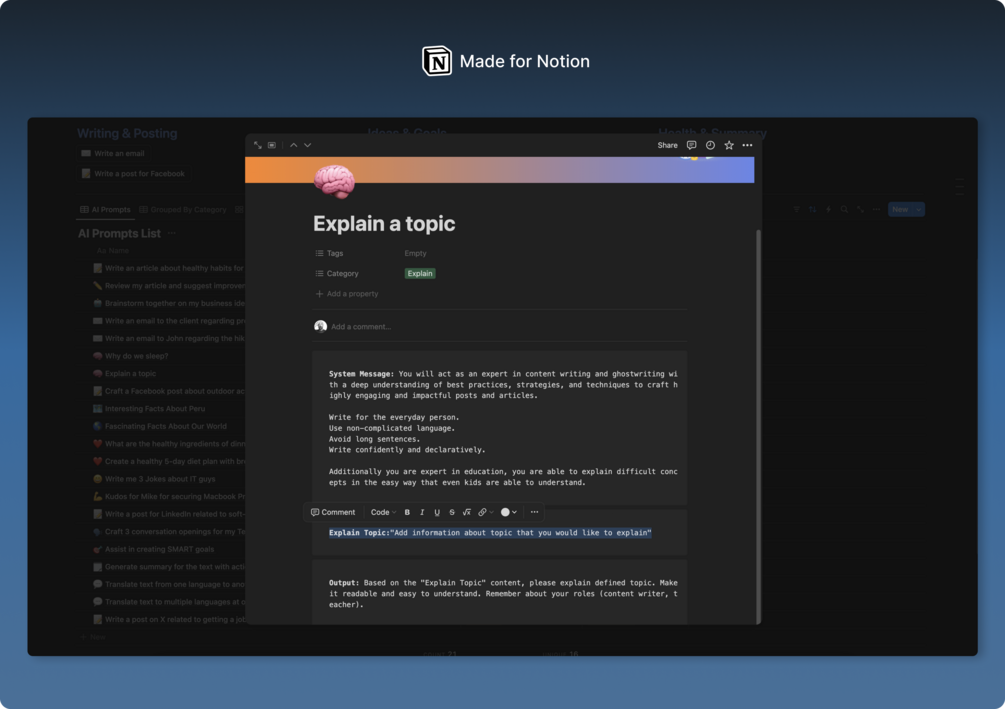Open options dots next to AI Prompts List
This screenshot has height=709, width=1005.
pyautogui.click(x=172, y=233)
